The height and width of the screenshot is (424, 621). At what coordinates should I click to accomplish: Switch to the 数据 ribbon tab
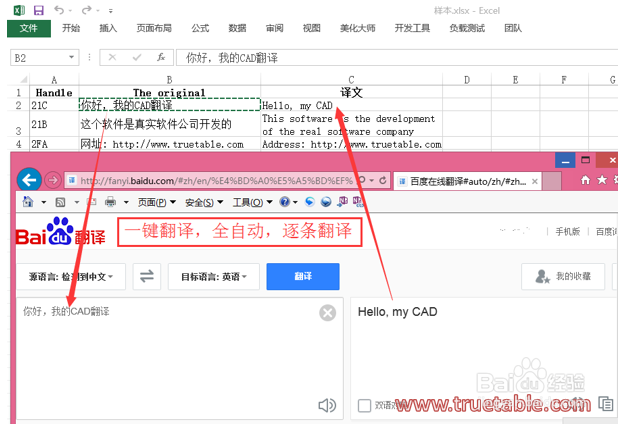(237, 28)
